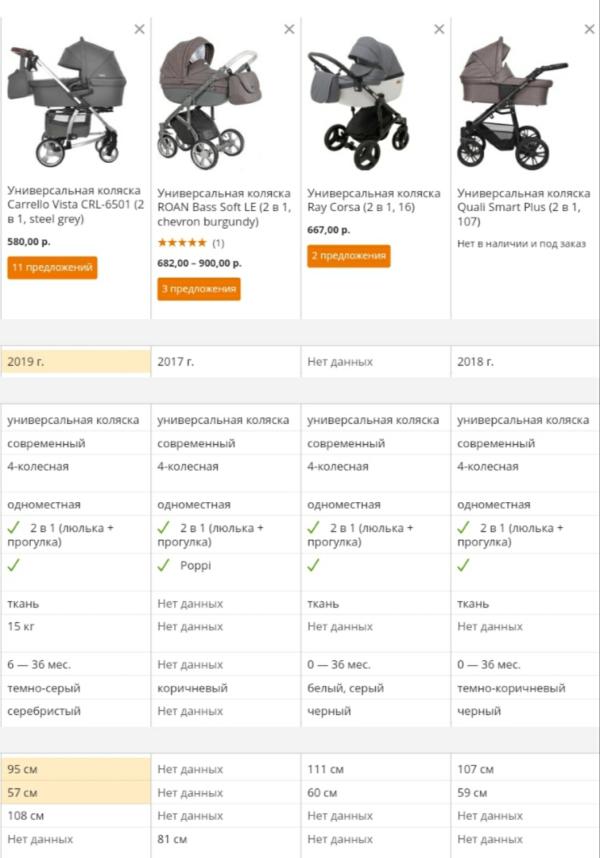Click the Quali Smart Plus stroller image

point(512,102)
